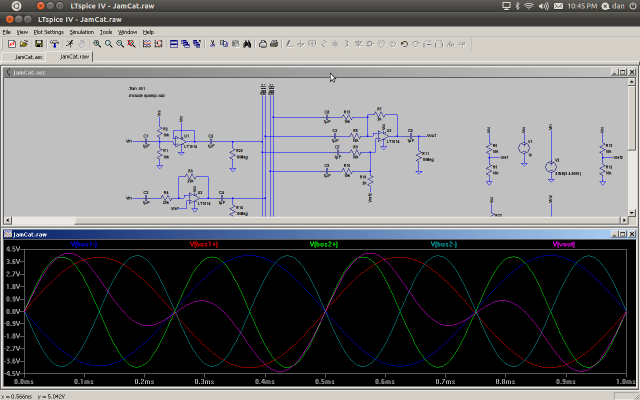
Task: Click the Zoom In magnifier icon
Action: 97,44
